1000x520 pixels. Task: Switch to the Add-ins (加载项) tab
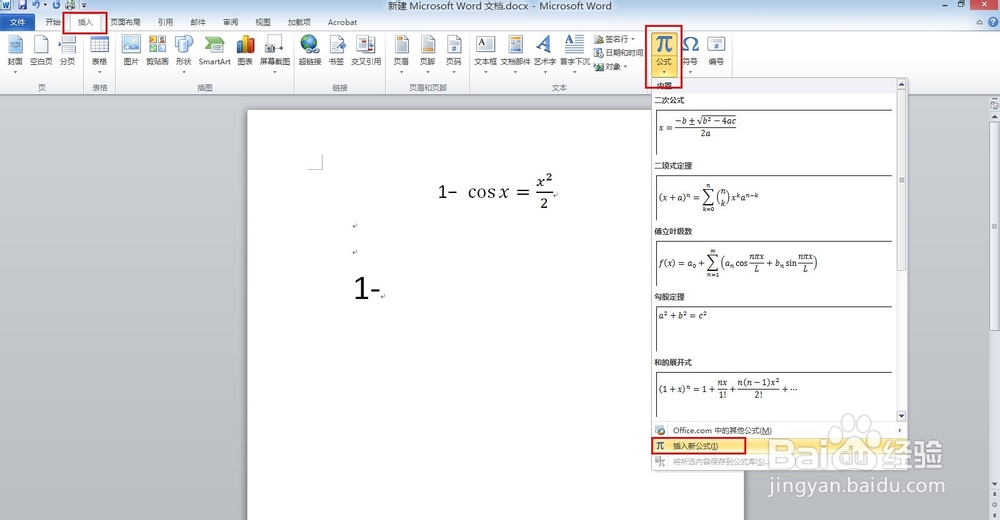click(x=299, y=22)
